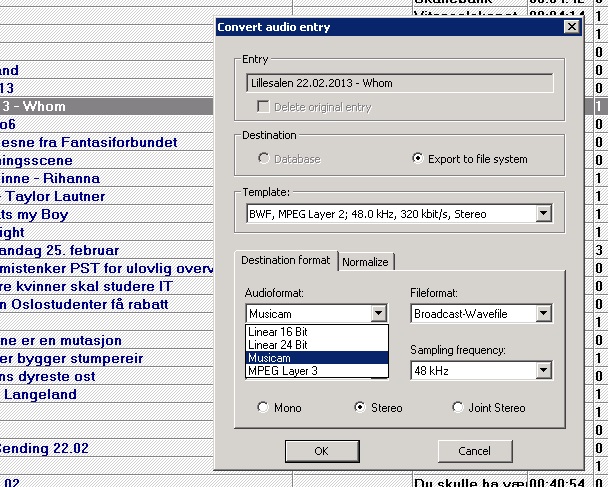Select Linear 24 Bit from list
Viewport: 608px width, 487px height.
317,345
